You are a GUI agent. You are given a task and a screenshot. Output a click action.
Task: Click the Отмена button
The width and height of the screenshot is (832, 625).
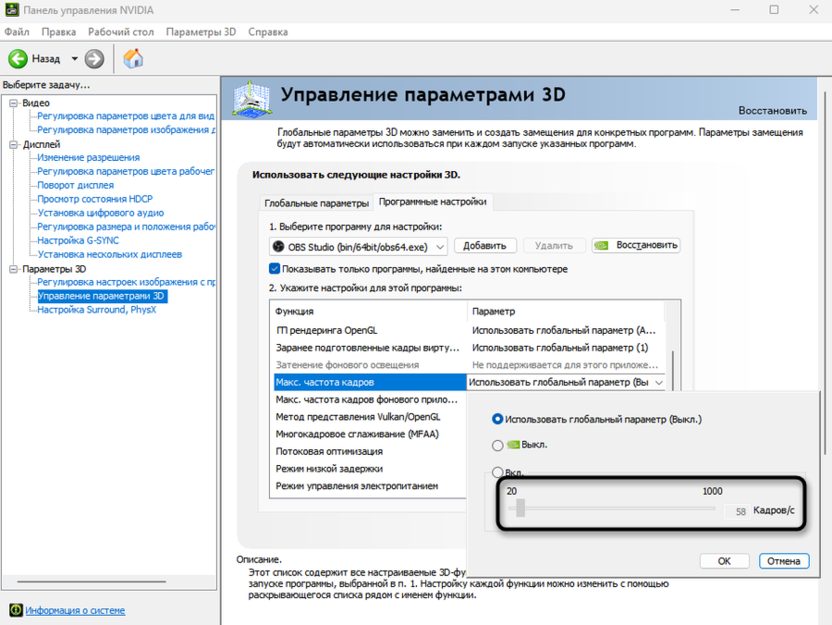pyautogui.click(x=784, y=561)
